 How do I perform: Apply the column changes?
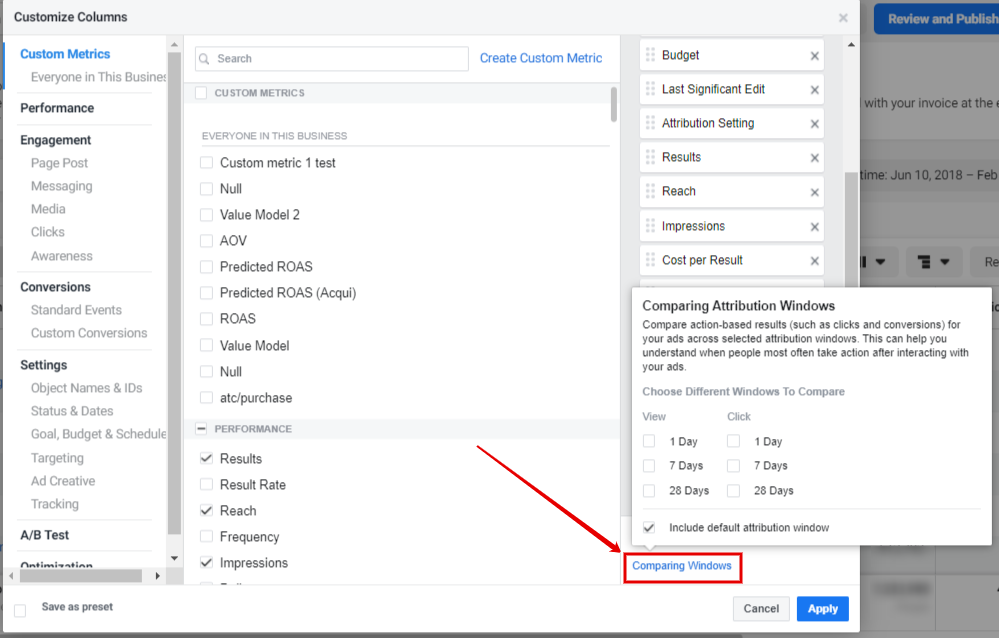click(823, 609)
